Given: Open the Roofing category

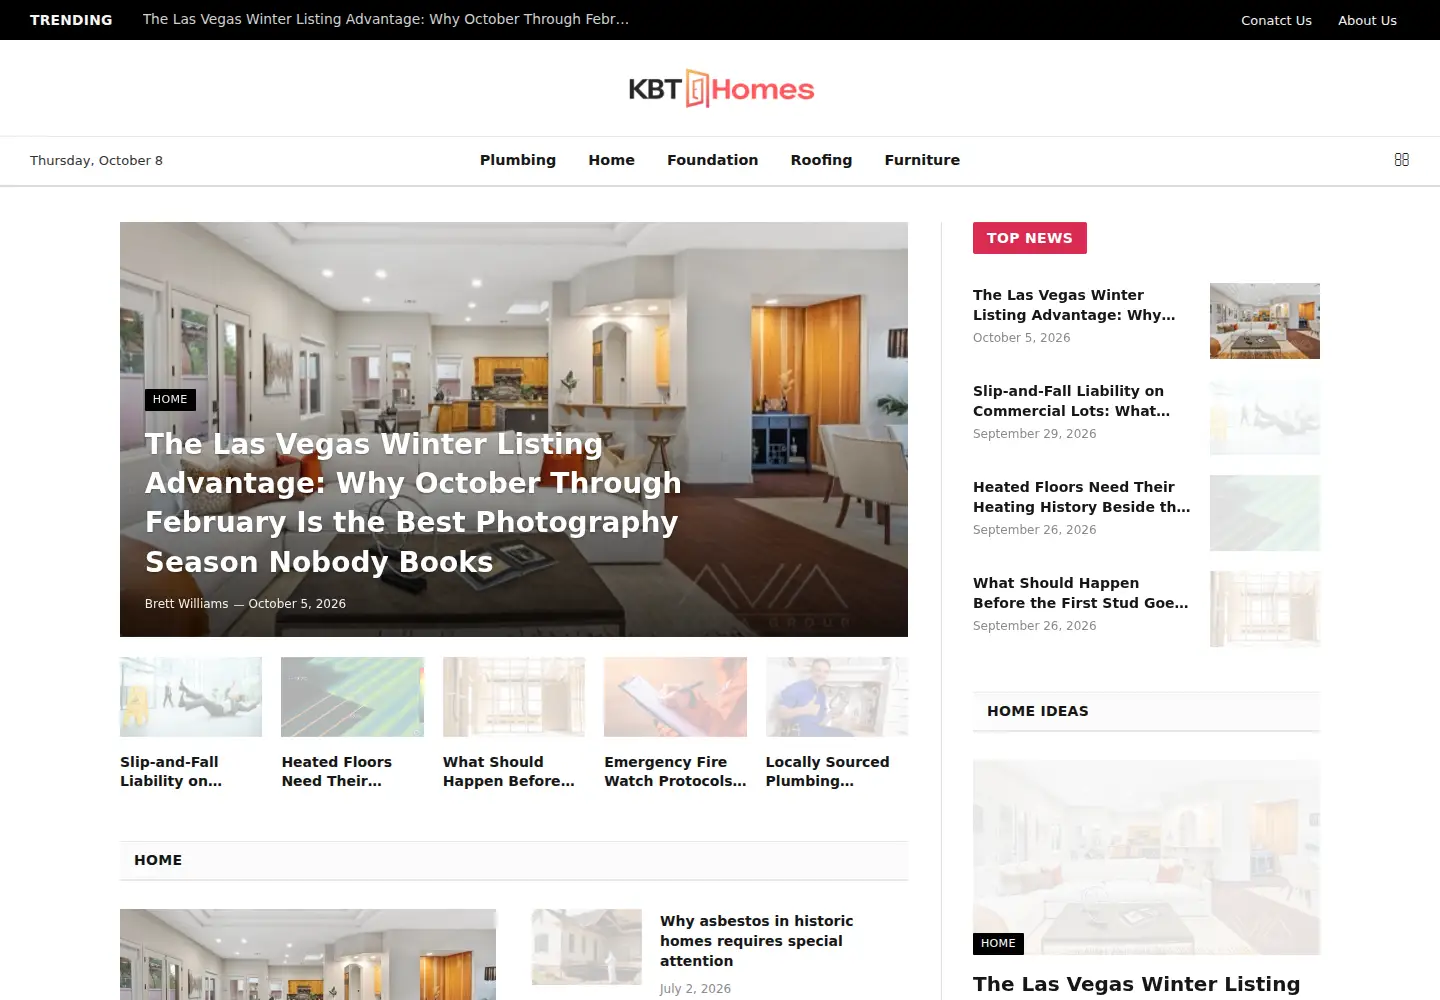Looking at the screenshot, I should (x=821, y=160).
